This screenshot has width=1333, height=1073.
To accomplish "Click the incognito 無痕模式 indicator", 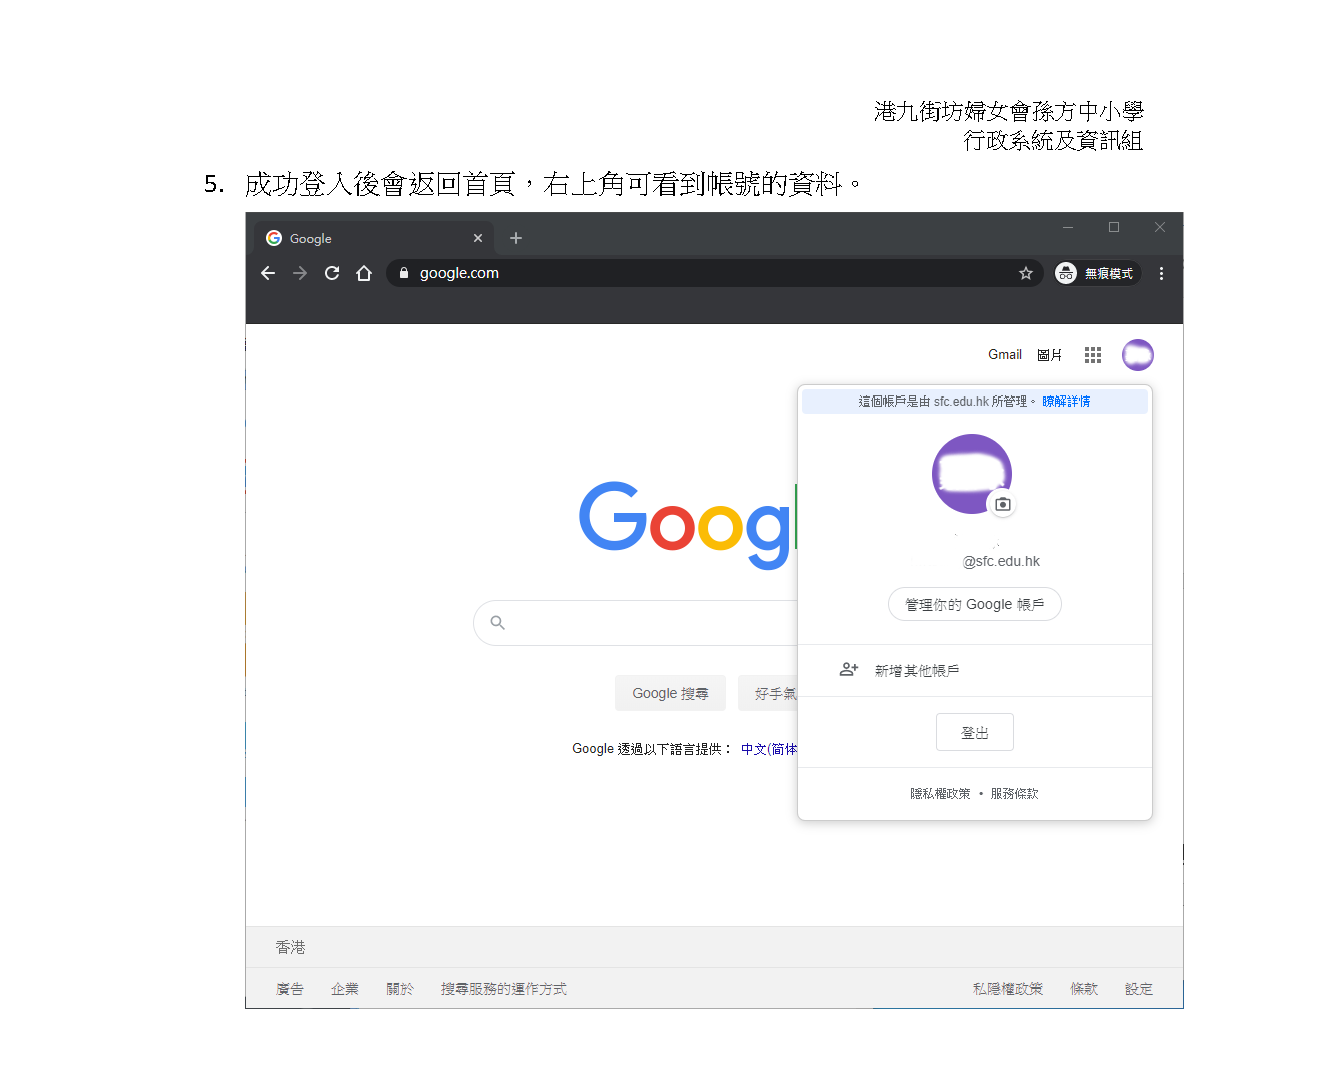I will tap(1097, 273).
